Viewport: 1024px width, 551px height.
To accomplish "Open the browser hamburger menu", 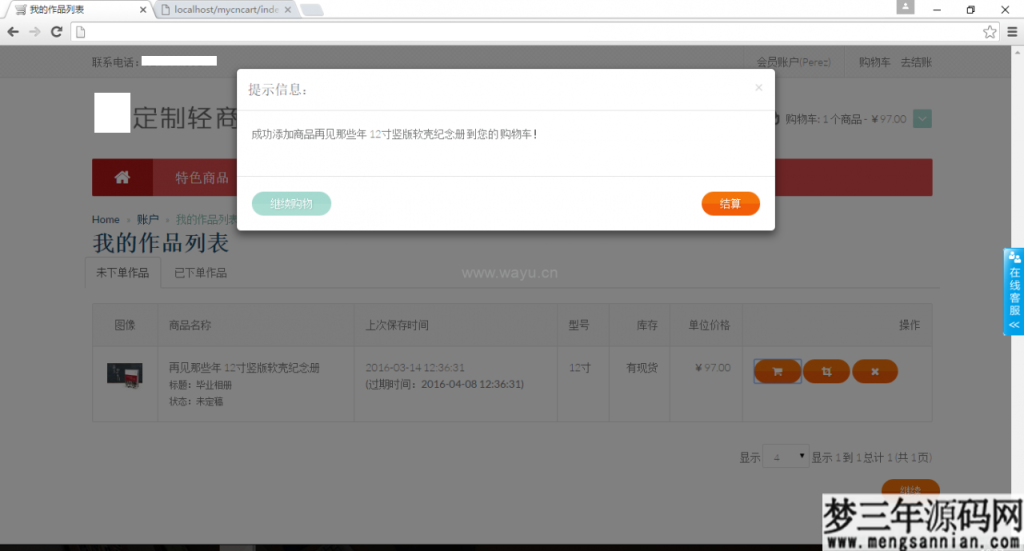I will click(1012, 31).
